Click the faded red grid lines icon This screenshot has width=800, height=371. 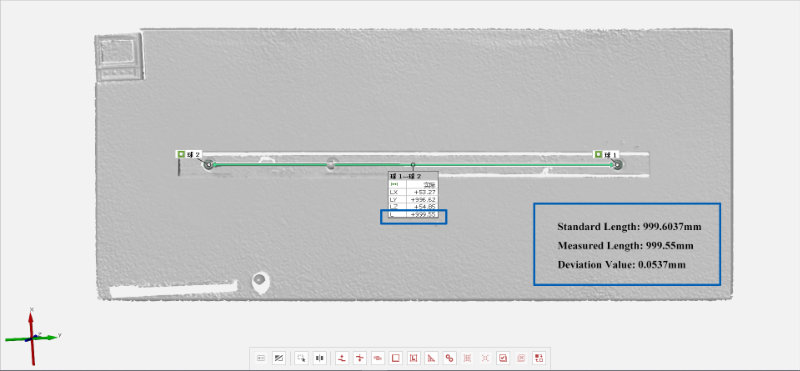[x=467, y=358]
